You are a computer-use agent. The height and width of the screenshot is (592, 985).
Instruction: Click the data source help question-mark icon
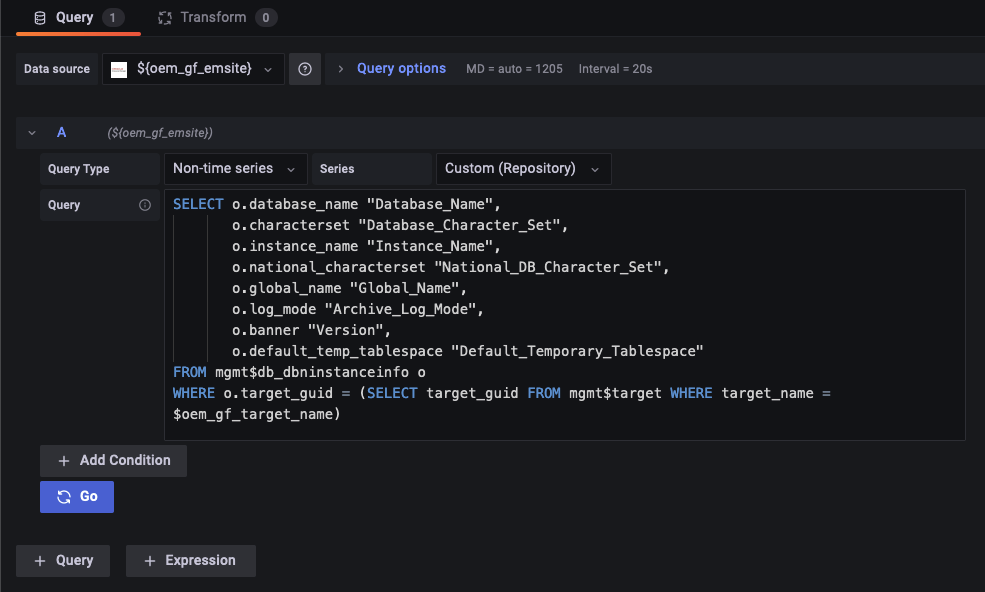[305, 69]
